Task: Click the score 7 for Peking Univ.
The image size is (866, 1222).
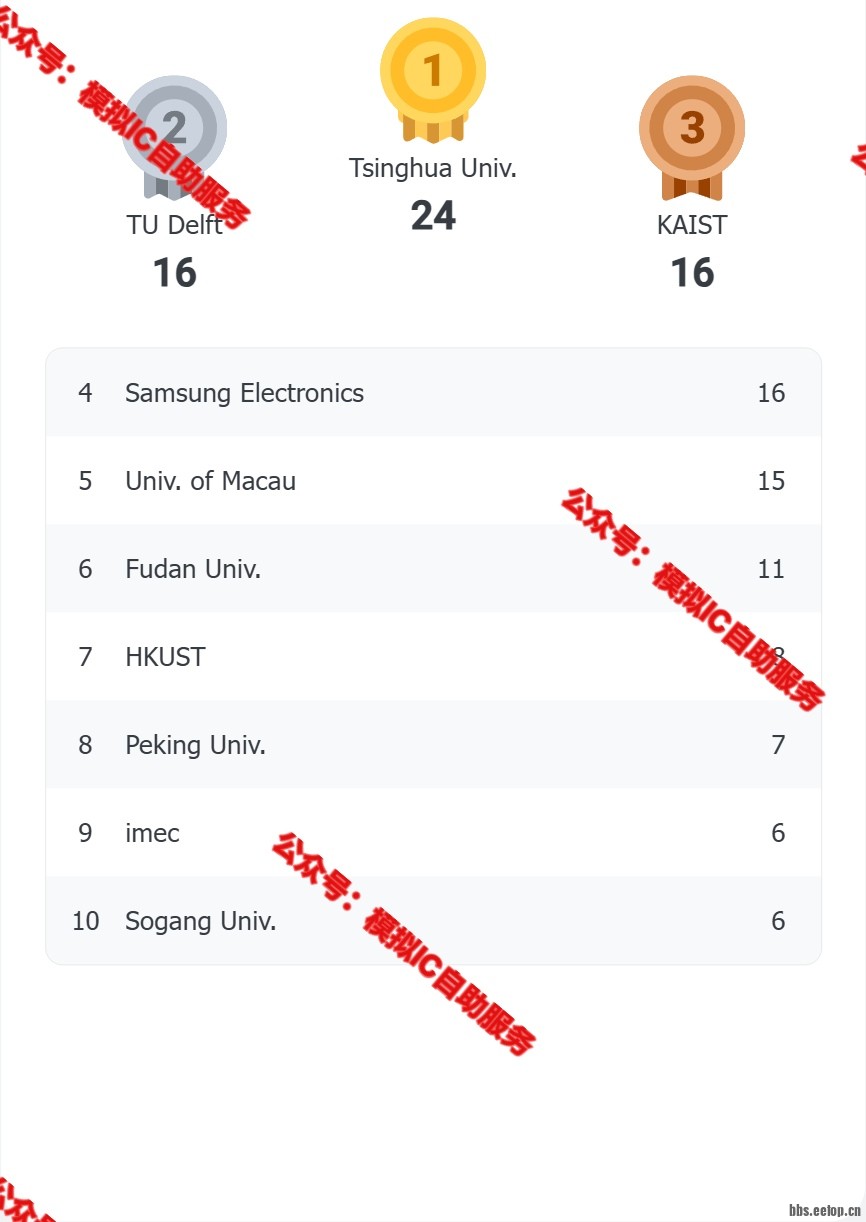Action: tap(778, 745)
